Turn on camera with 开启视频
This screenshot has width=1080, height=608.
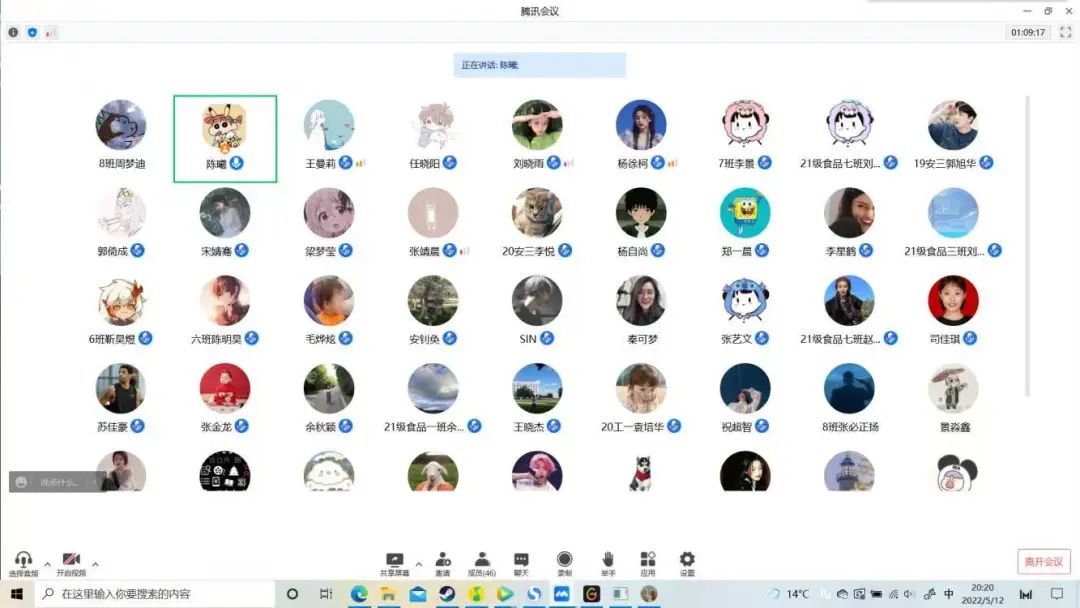[x=71, y=562]
